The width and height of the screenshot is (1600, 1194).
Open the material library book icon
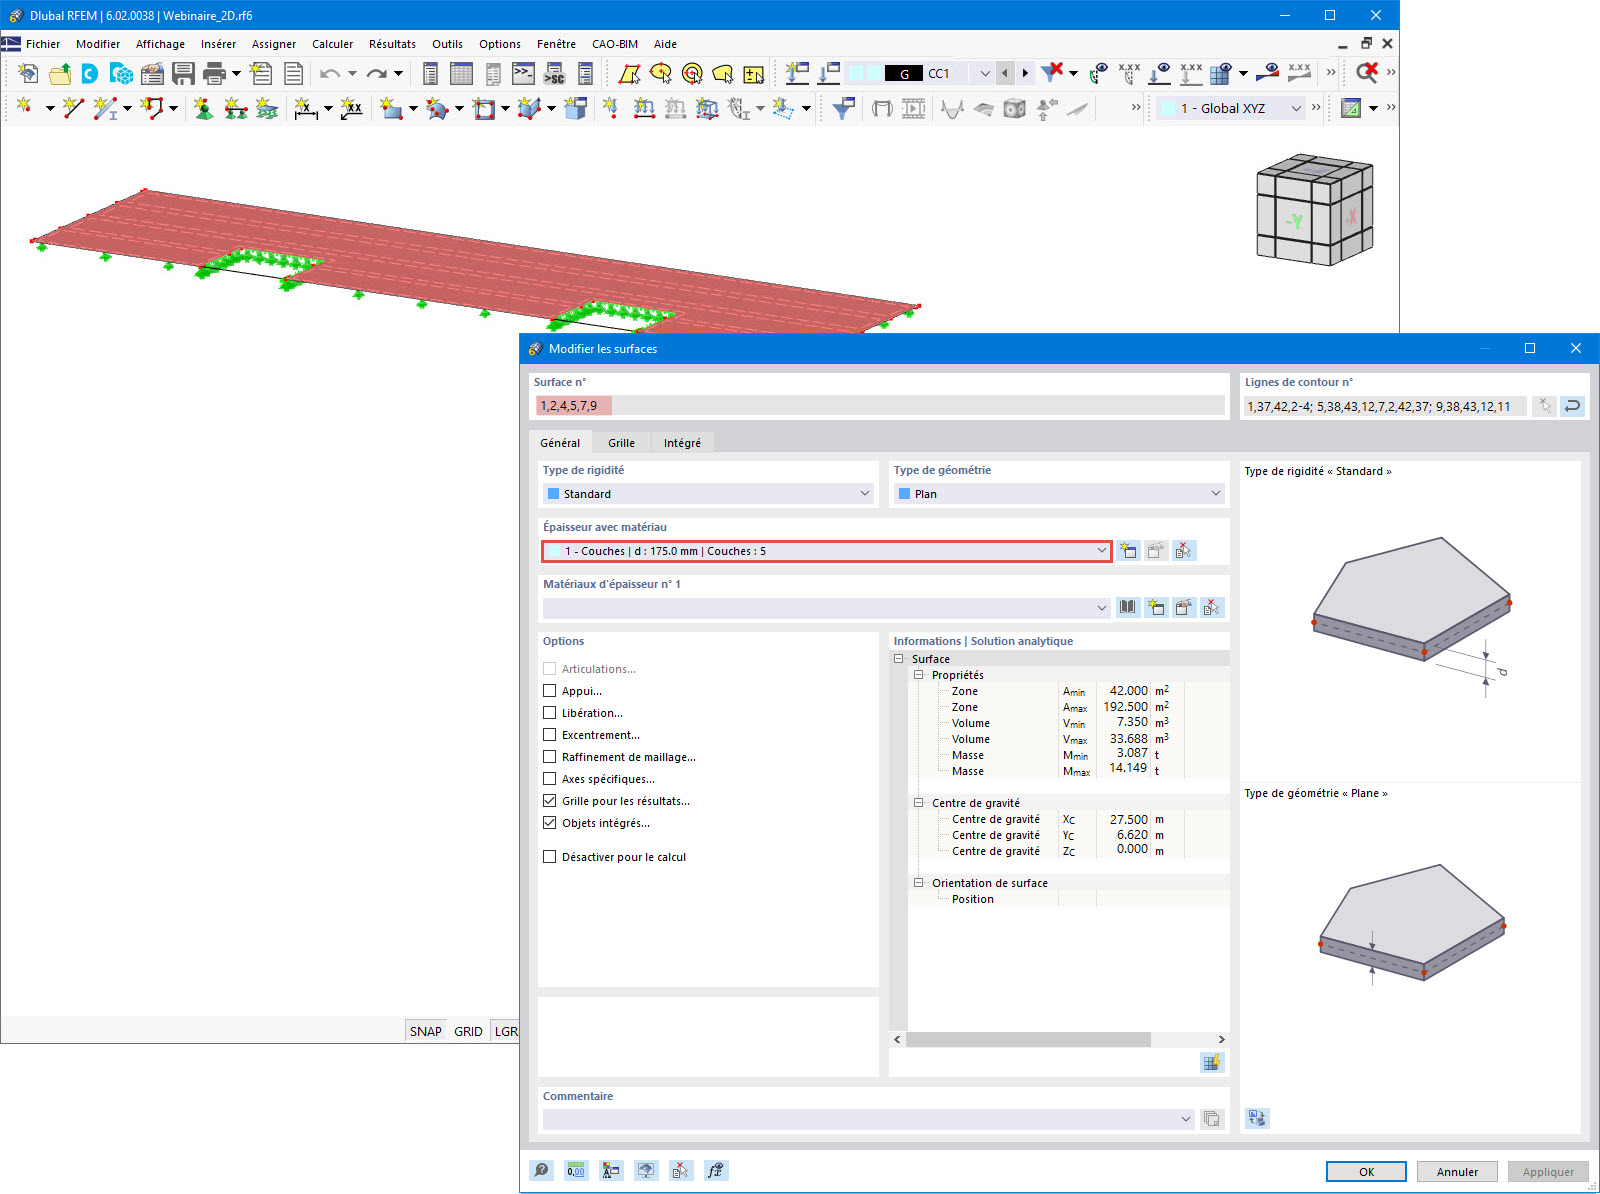point(1128,608)
